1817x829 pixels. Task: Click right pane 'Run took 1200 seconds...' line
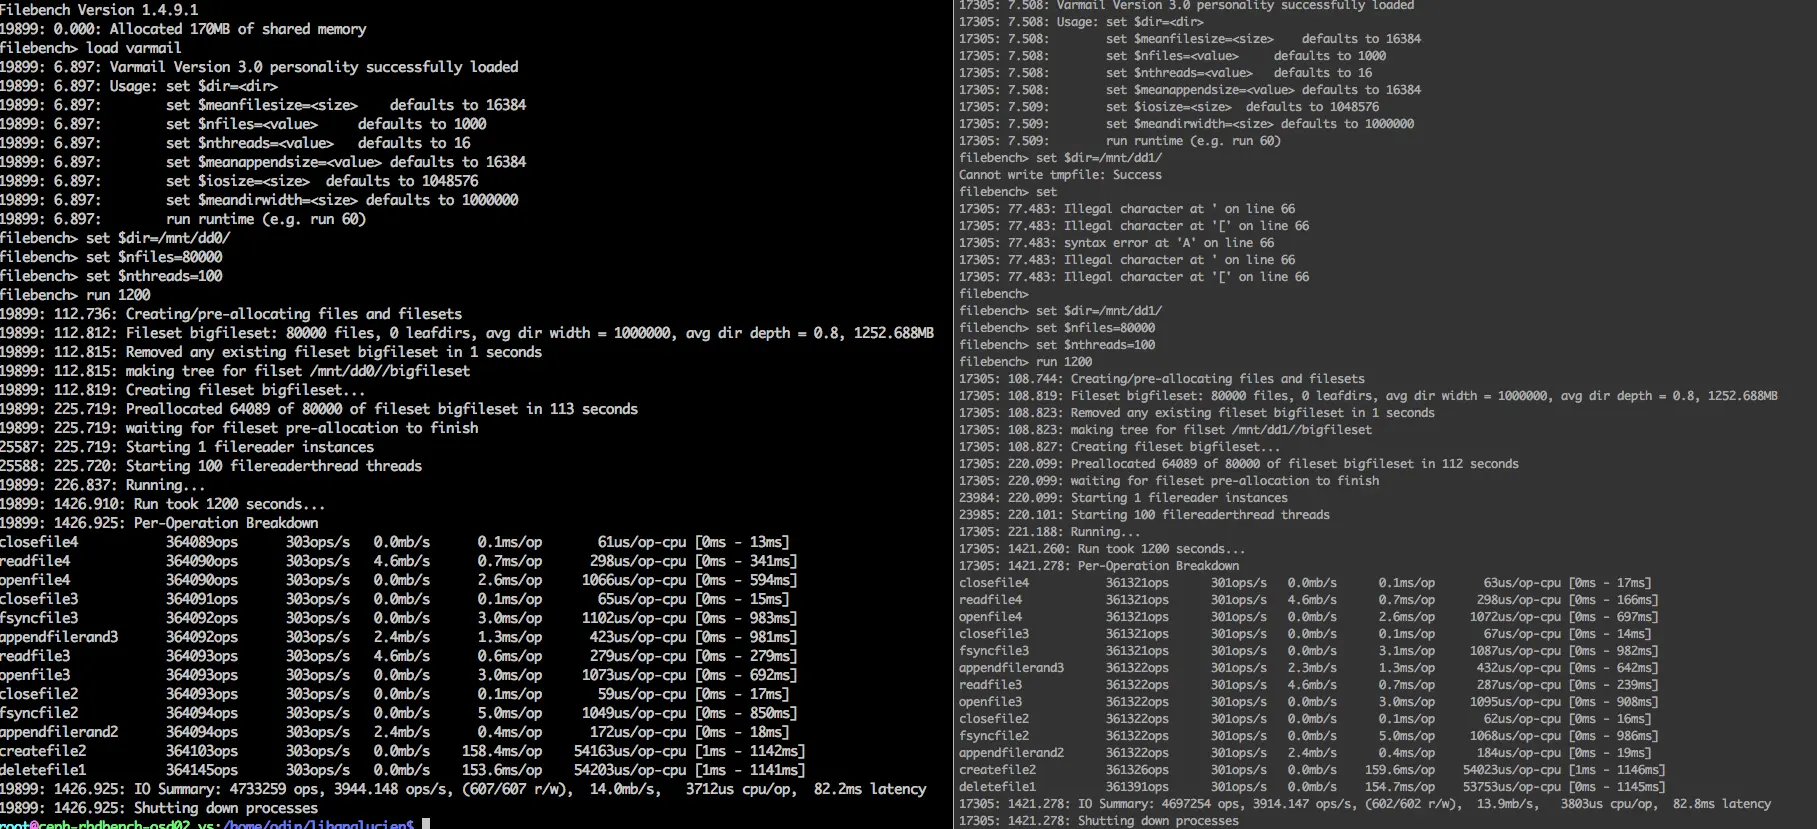coord(1102,549)
